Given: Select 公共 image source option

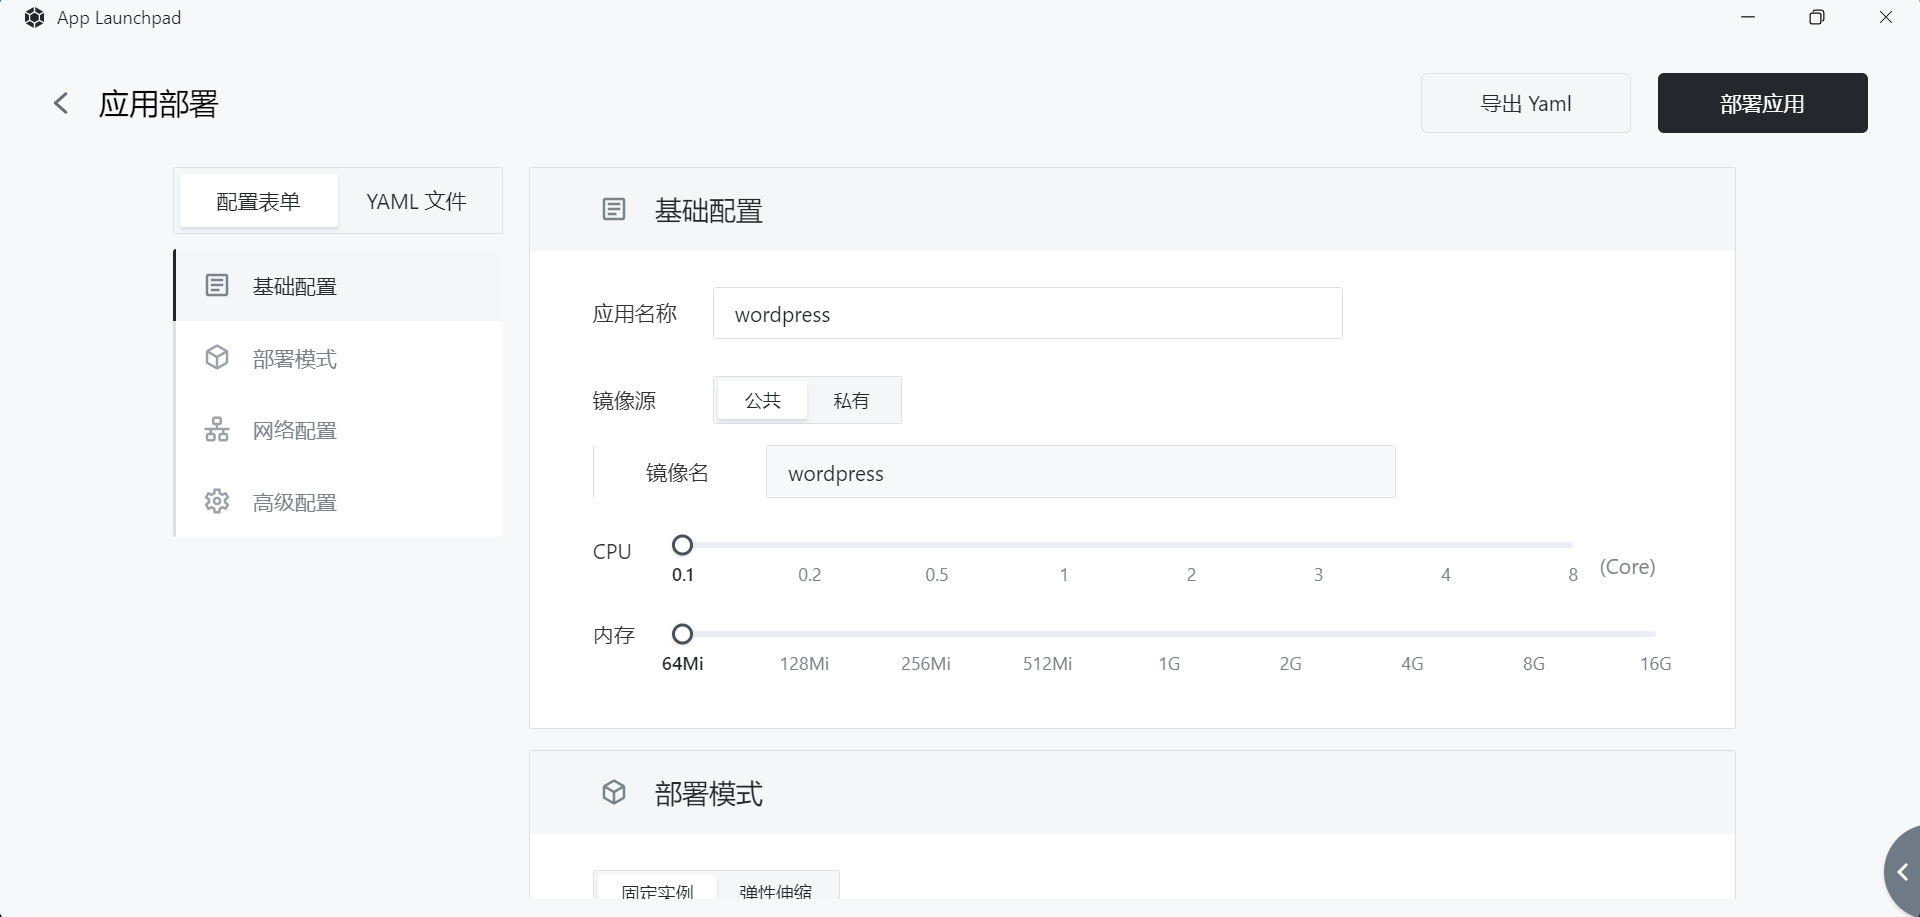Looking at the screenshot, I should (x=762, y=400).
